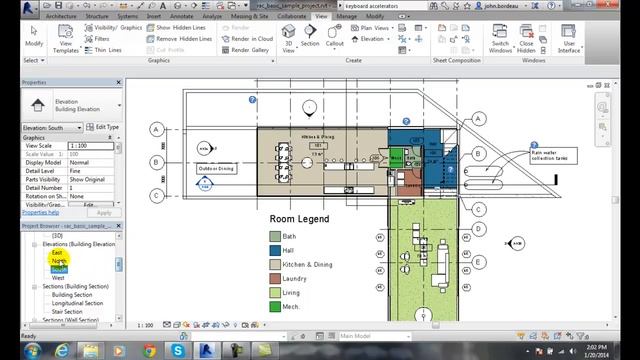Open the view Filters dialog
The image size is (640, 360).
[x=97, y=39]
